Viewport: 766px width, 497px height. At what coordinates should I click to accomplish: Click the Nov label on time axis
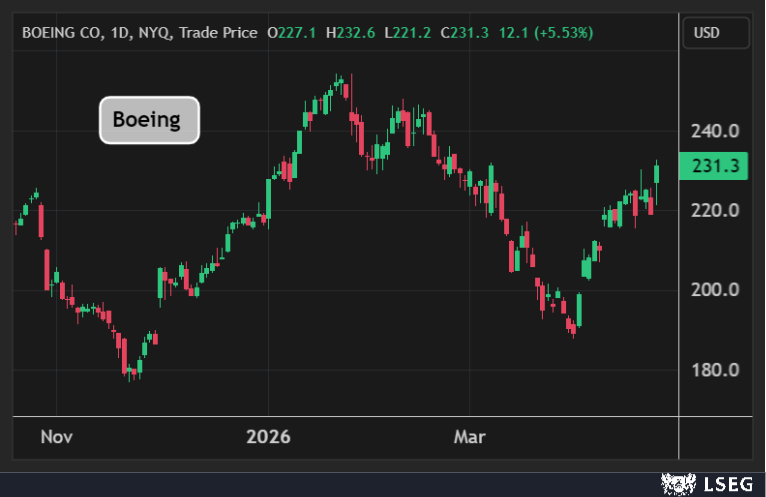pyautogui.click(x=55, y=437)
